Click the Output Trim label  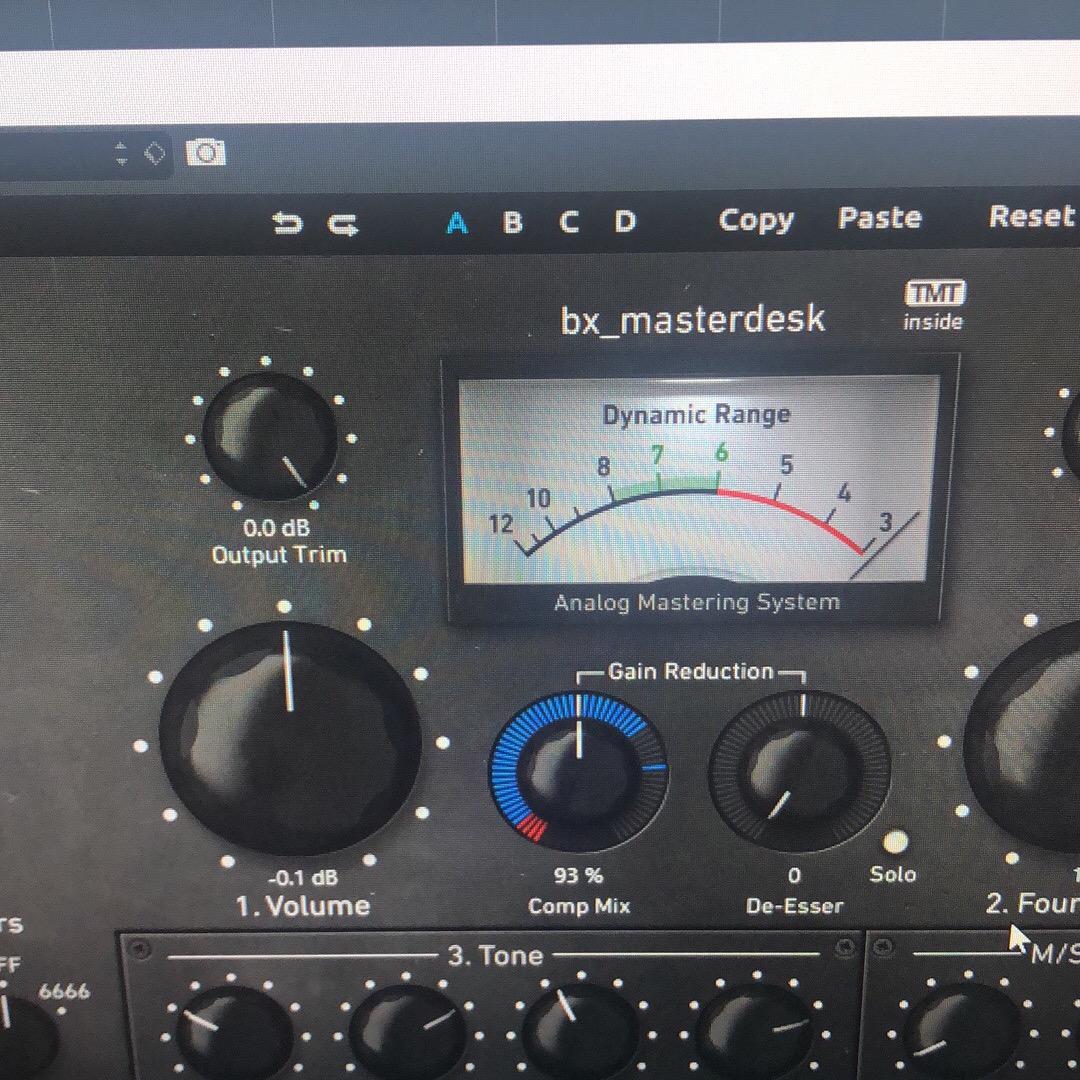(x=279, y=554)
